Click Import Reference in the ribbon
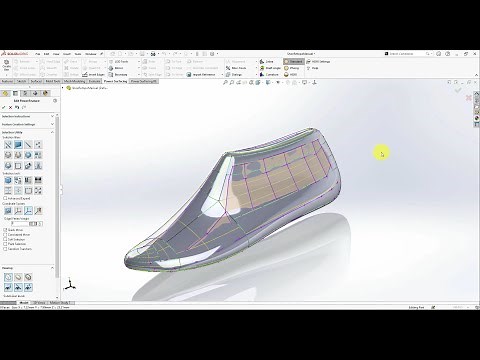 pos(201,74)
